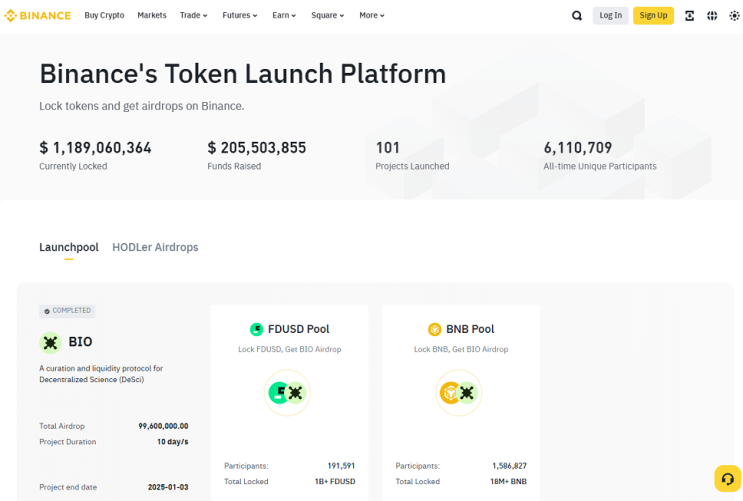This screenshot has width=743, height=501.
Task: Open the app download QR icon
Action: point(689,16)
